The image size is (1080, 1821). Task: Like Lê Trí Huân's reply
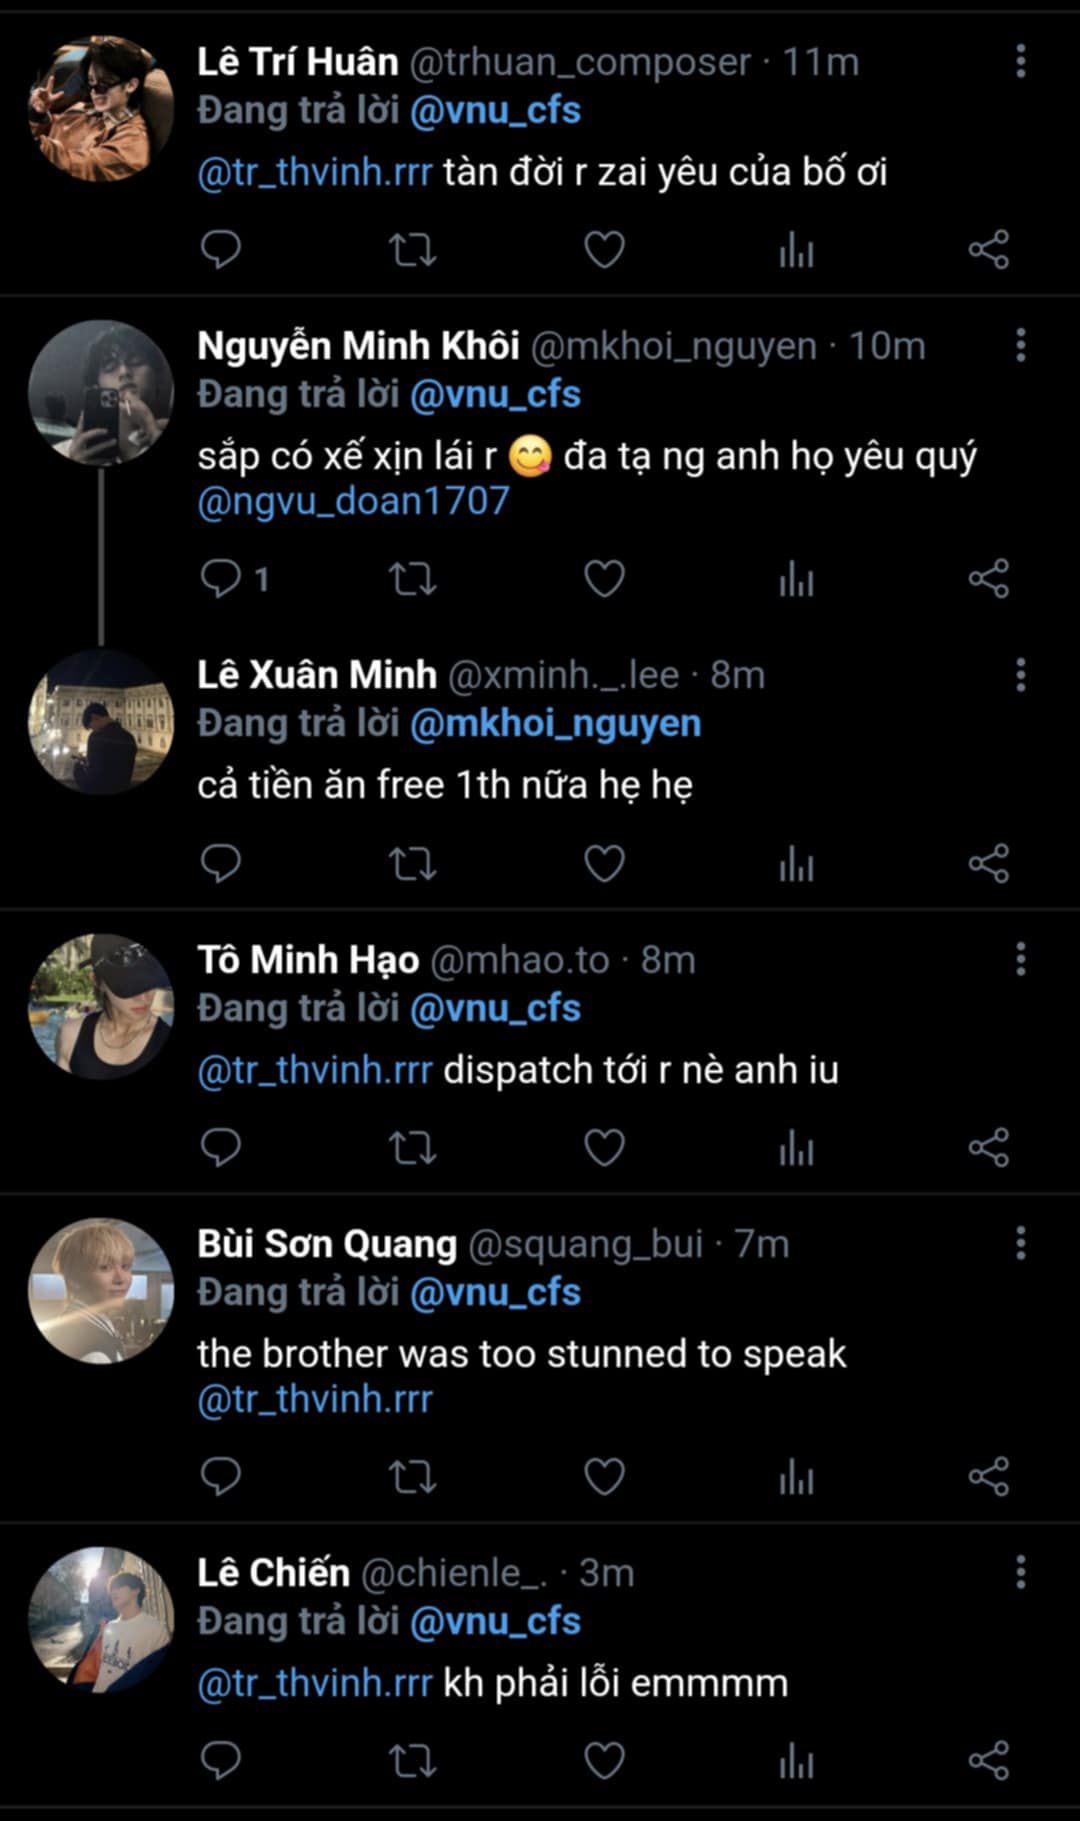pos(604,250)
